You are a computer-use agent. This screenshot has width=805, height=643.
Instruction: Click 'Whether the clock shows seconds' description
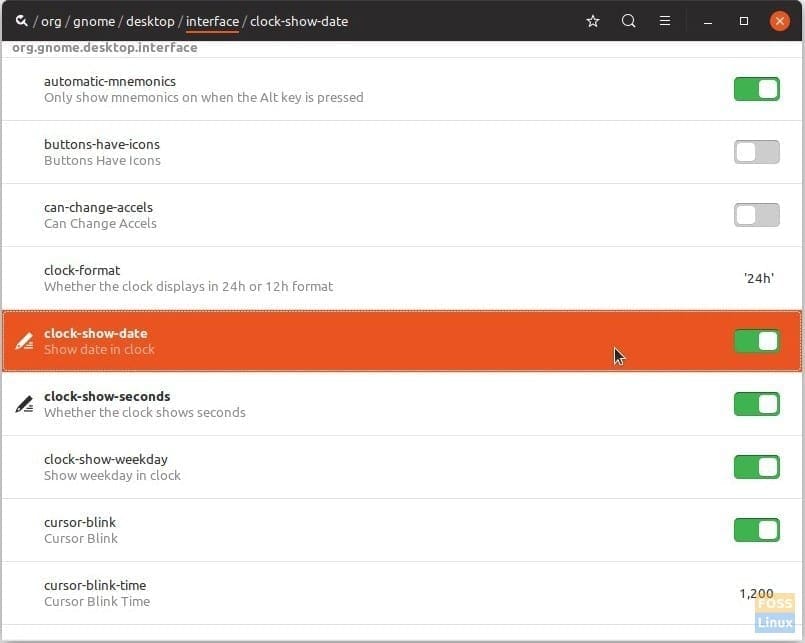(x=145, y=412)
